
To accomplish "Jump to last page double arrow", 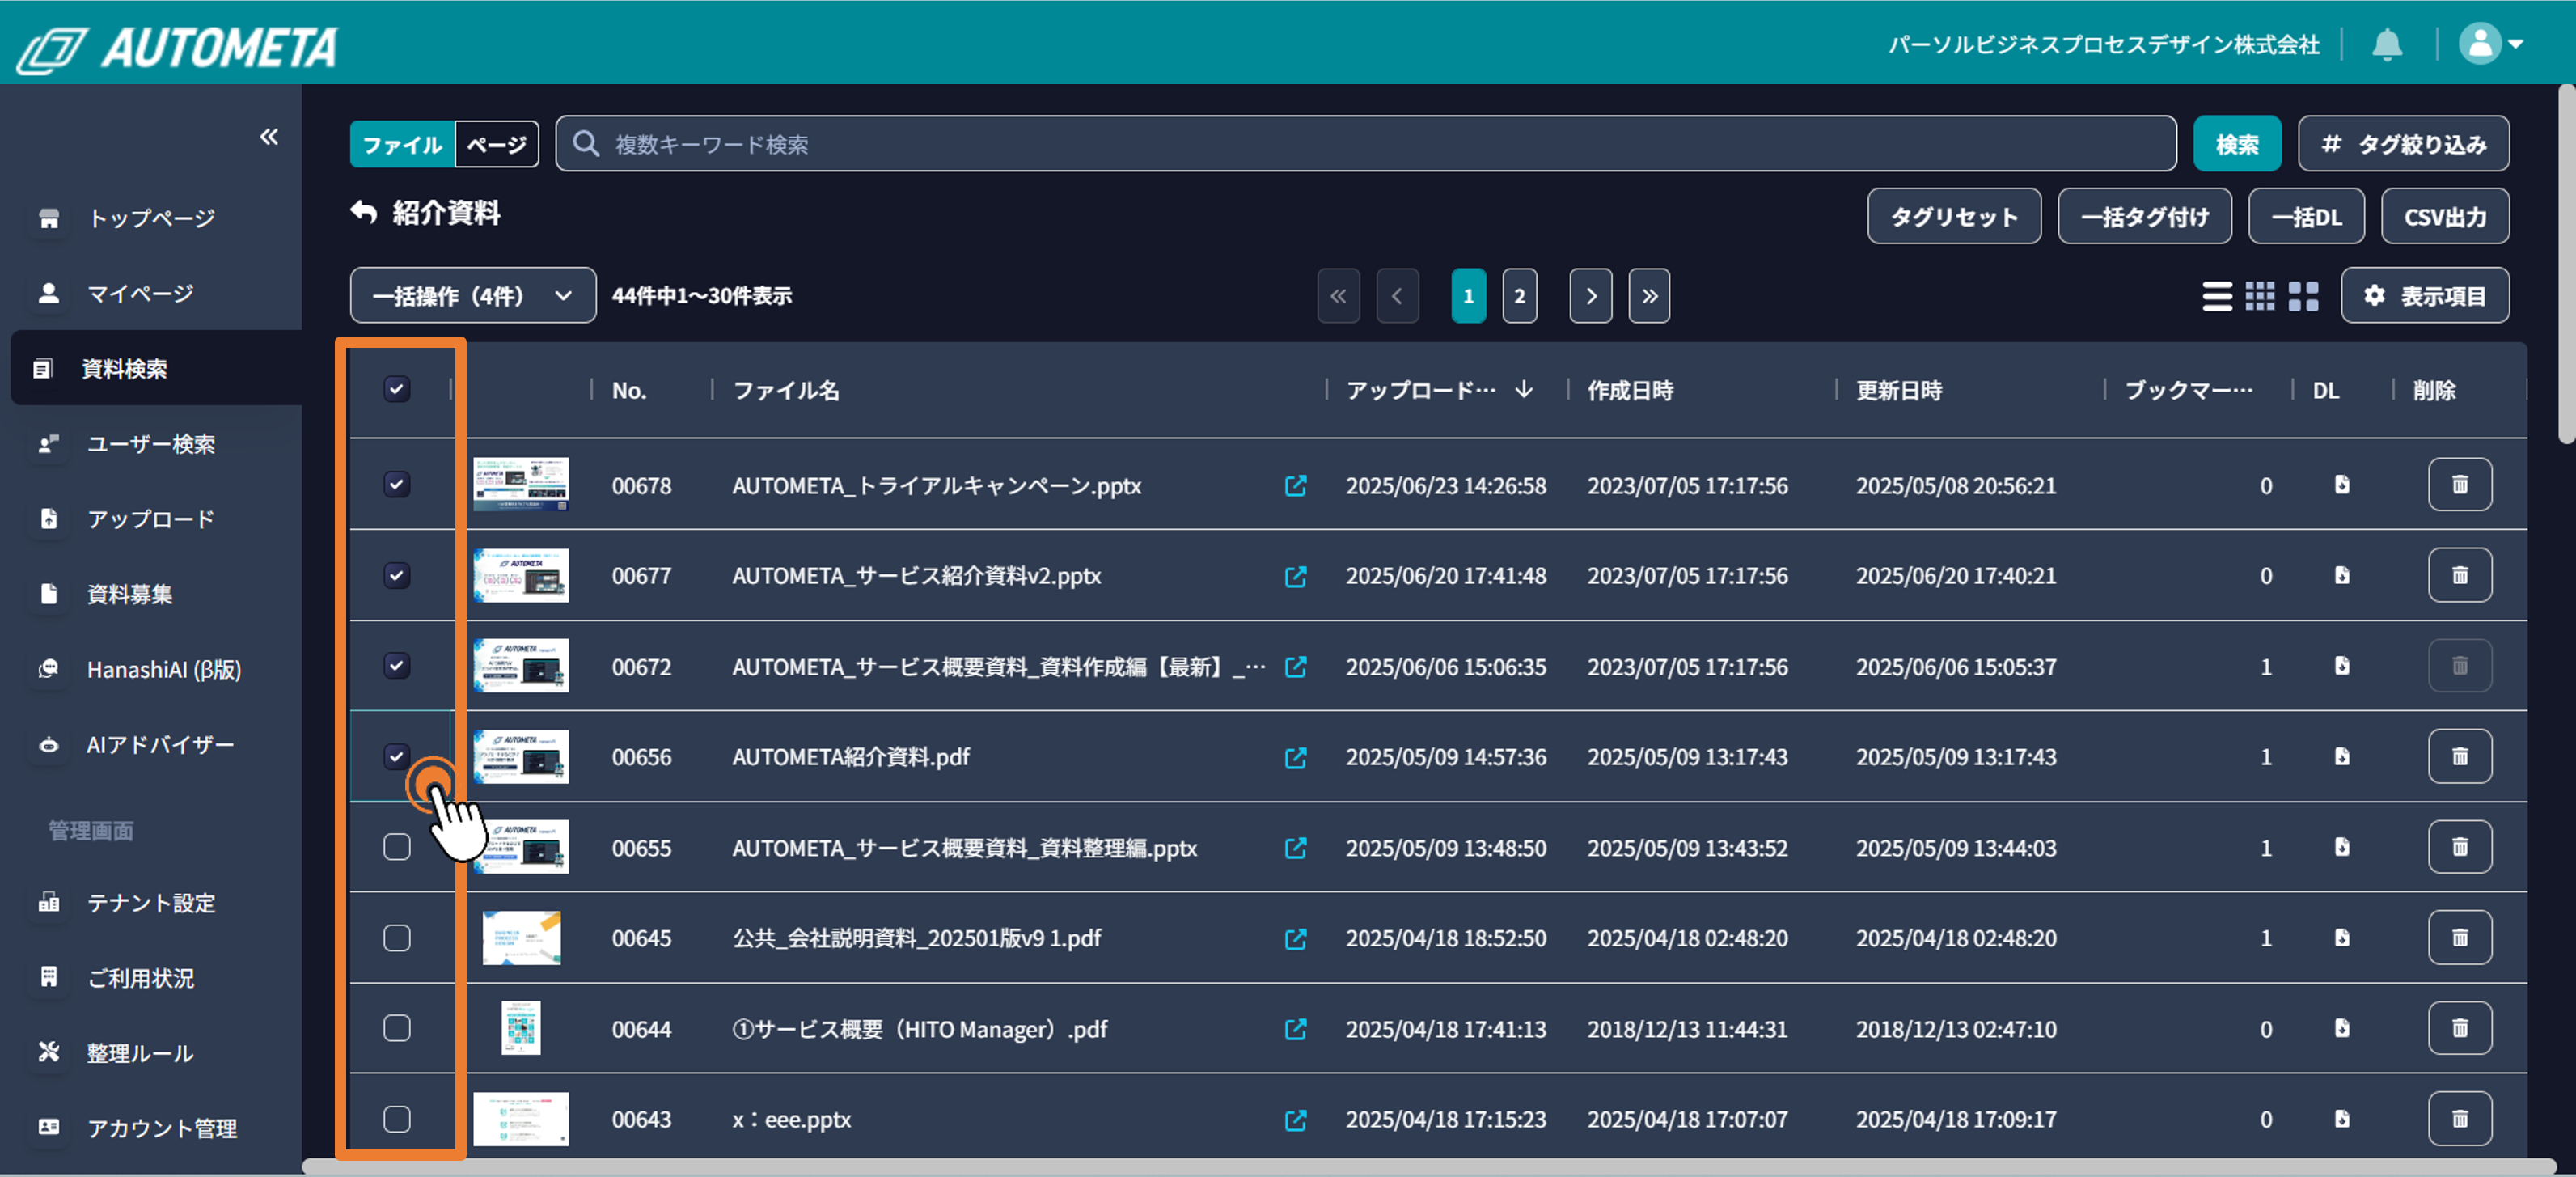I will pos(1649,296).
